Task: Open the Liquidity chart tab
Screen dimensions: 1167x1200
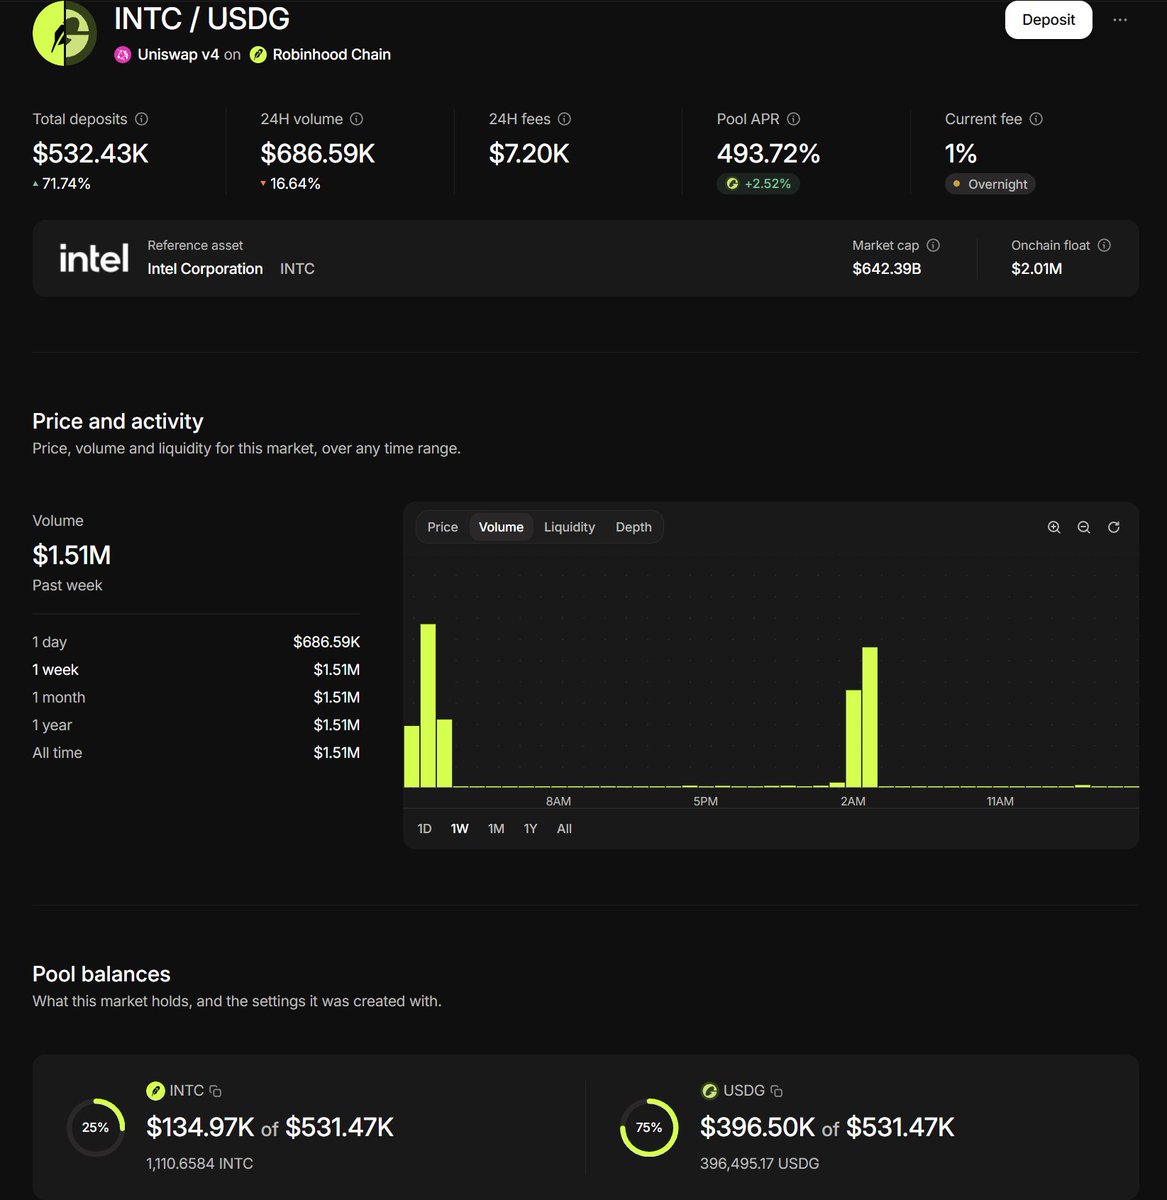Action: tap(569, 527)
